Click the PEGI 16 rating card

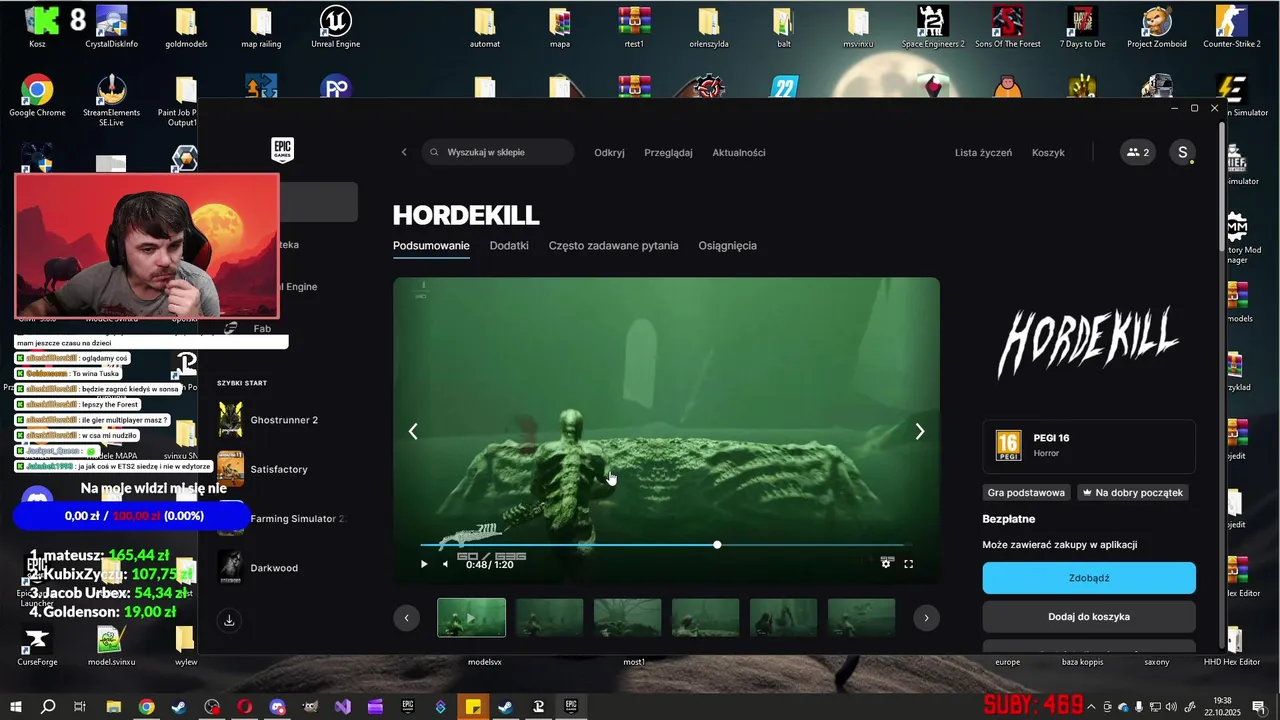[x=1089, y=446]
